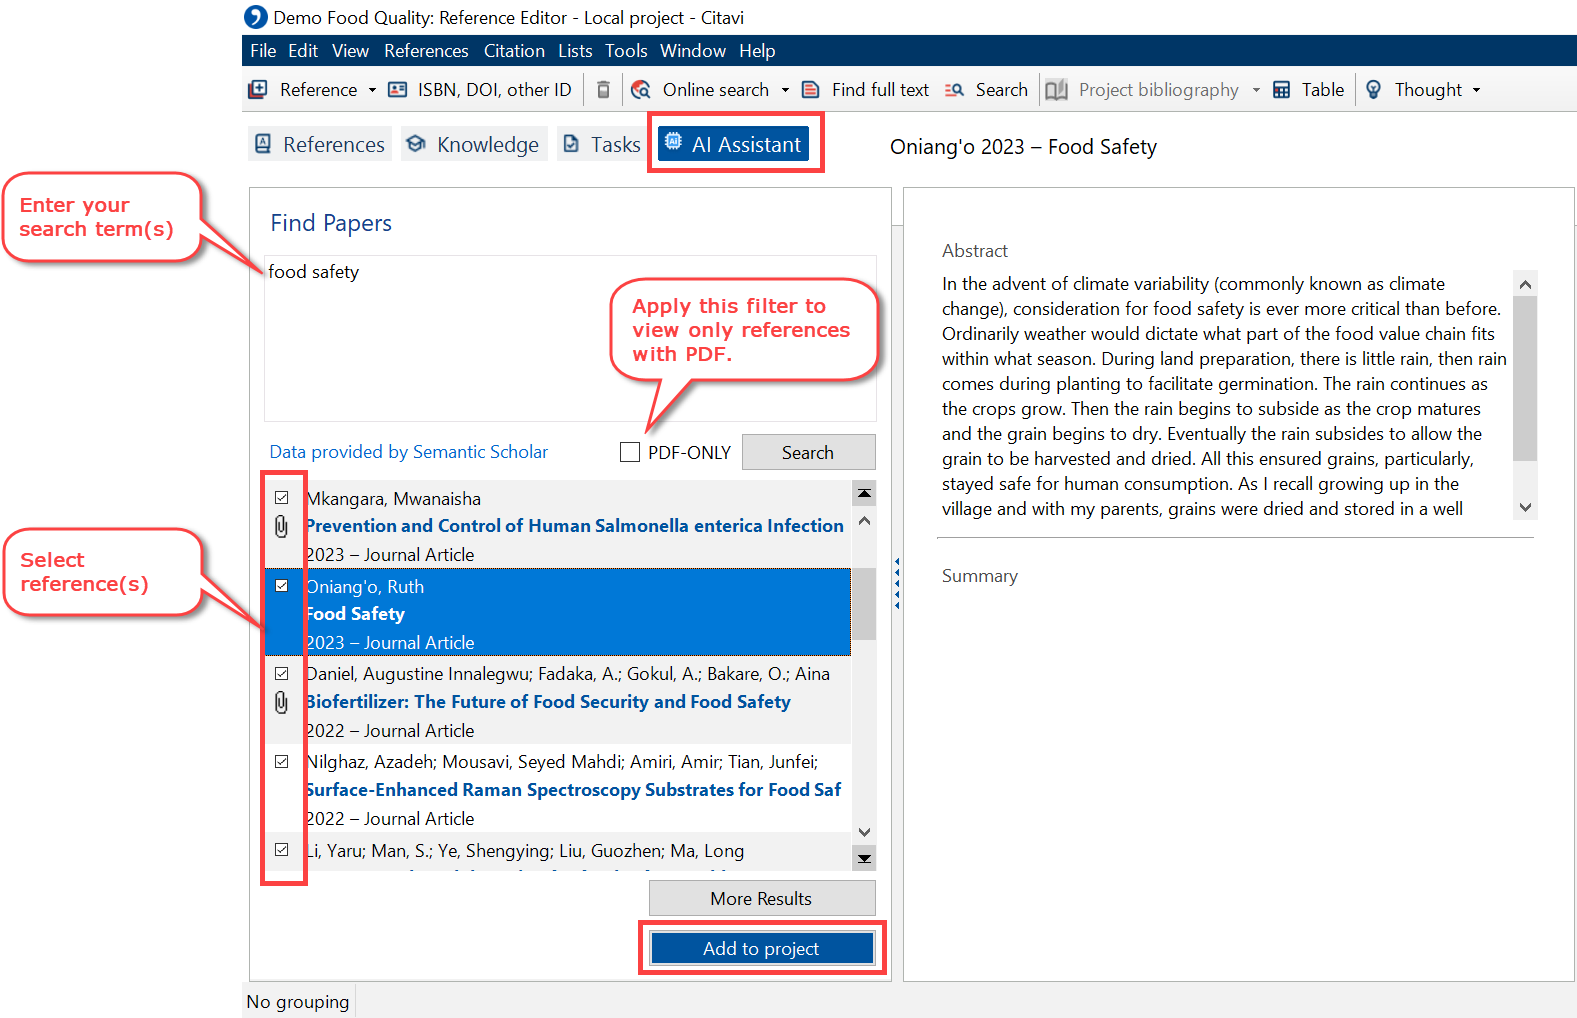The width and height of the screenshot is (1577, 1018).
Task: Uncheck the Mkangara, Mwanaisha reference checkbox
Action: 282,497
